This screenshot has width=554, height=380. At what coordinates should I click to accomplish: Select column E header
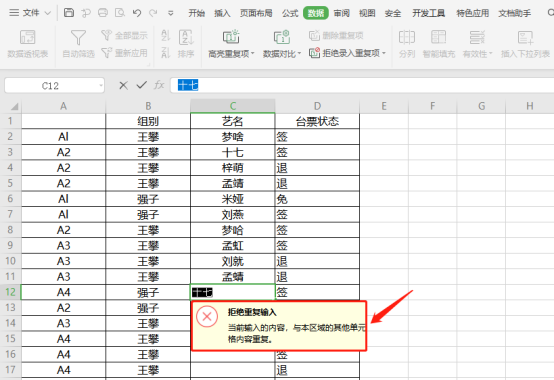pos(384,106)
